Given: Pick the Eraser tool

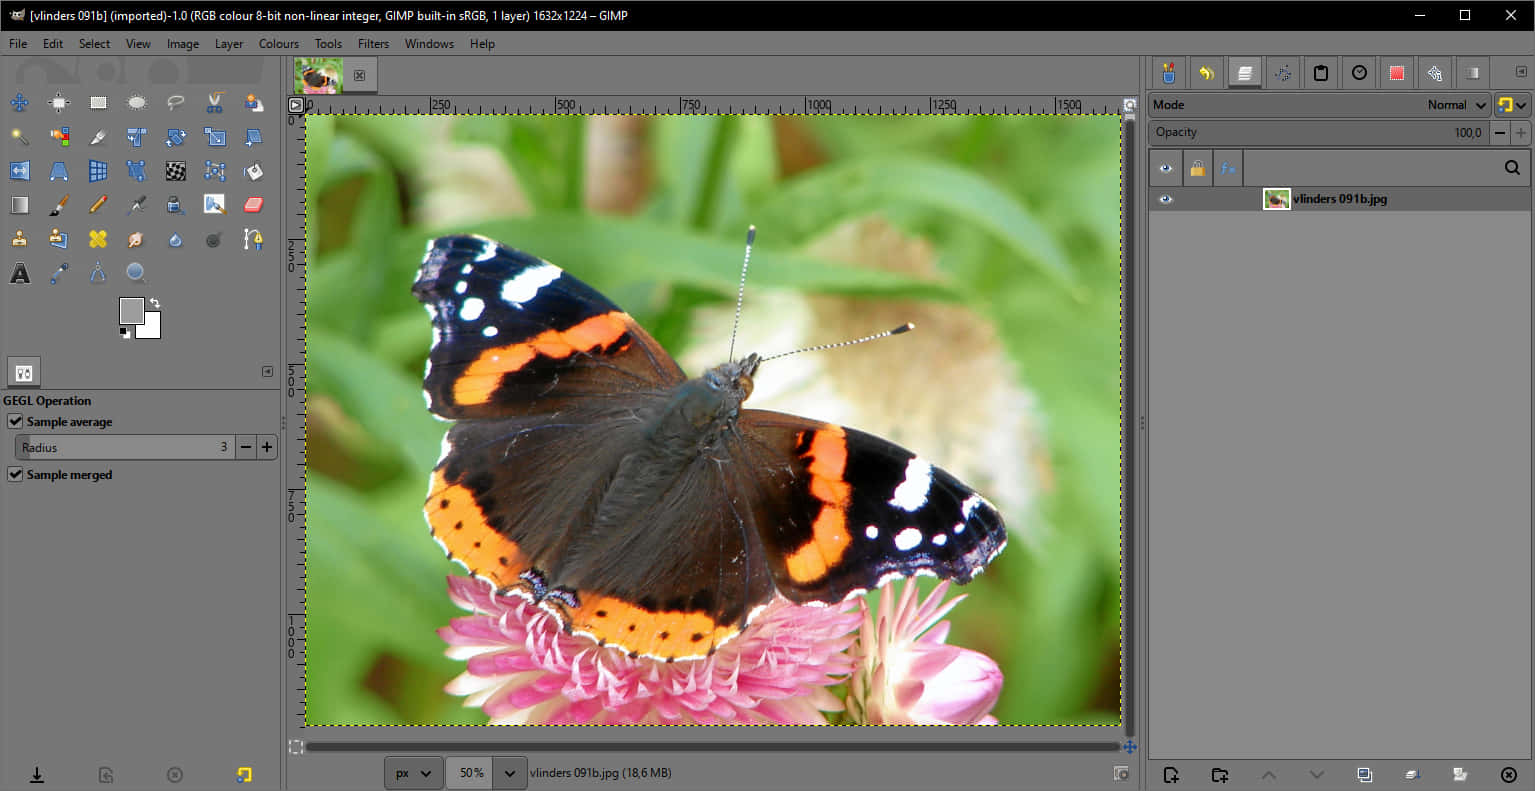Looking at the screenshot, I should (253, 205).
